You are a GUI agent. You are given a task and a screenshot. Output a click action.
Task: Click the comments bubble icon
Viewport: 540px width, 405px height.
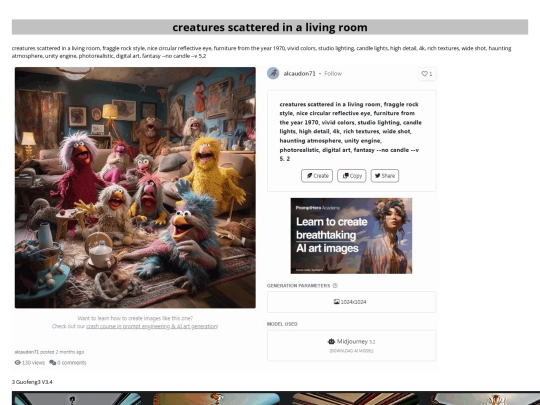pyautogui.click(x=52, y=362)
